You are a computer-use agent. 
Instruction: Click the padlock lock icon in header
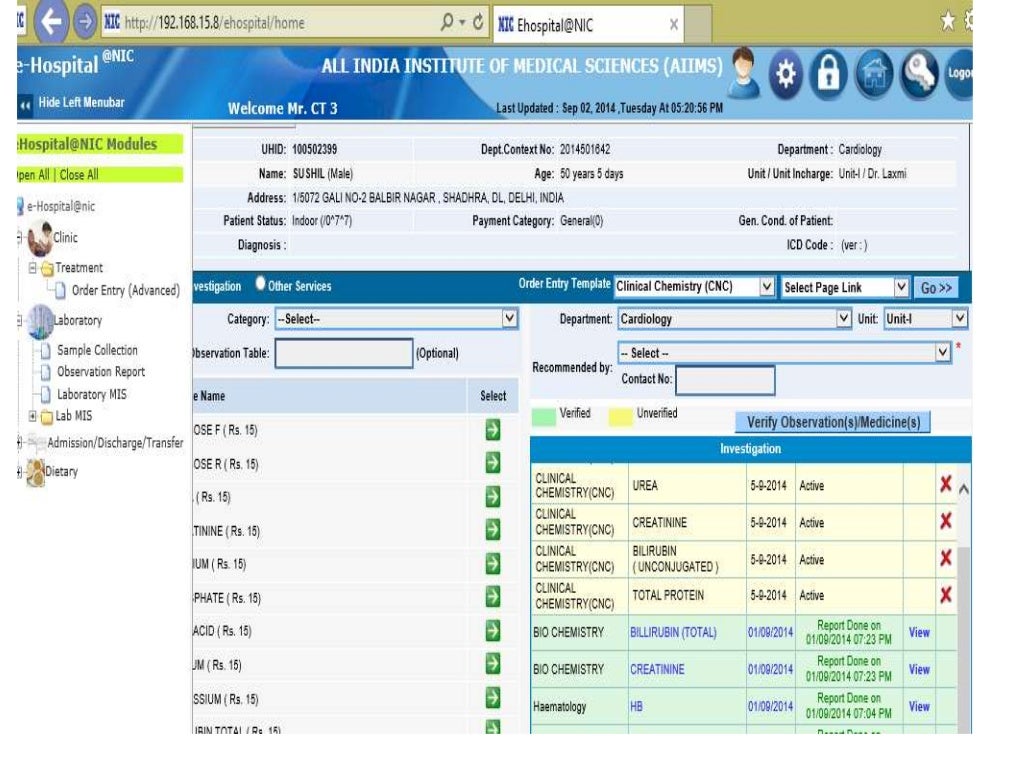[x=829, y=74]
